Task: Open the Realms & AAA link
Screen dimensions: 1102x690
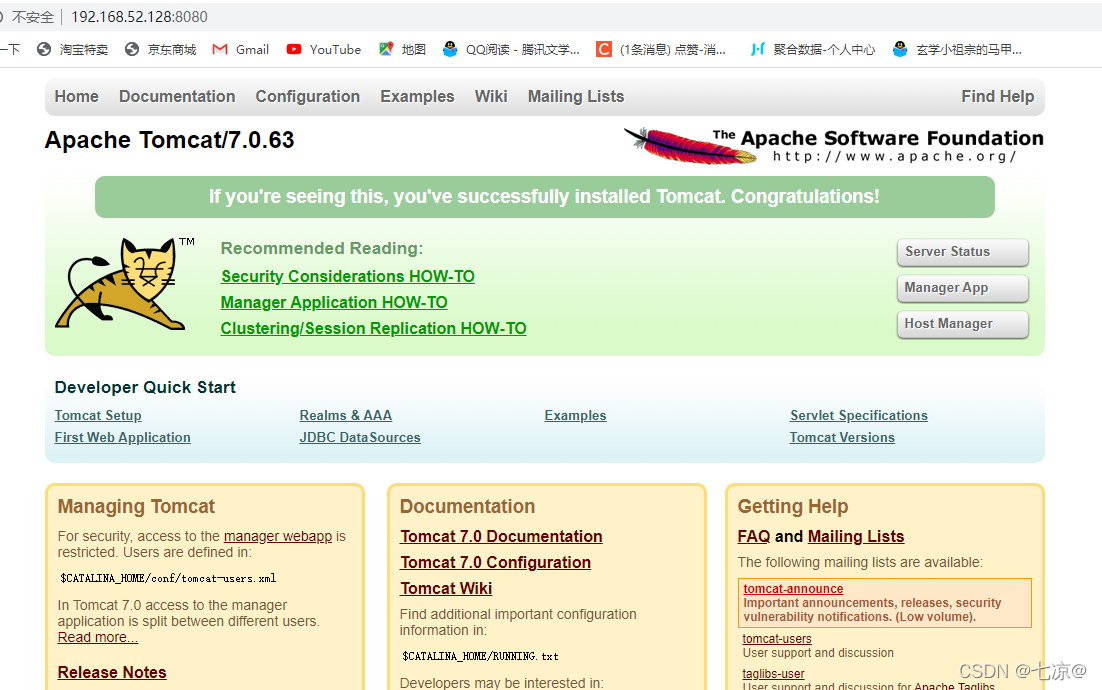Action: (x=346, y=415)
